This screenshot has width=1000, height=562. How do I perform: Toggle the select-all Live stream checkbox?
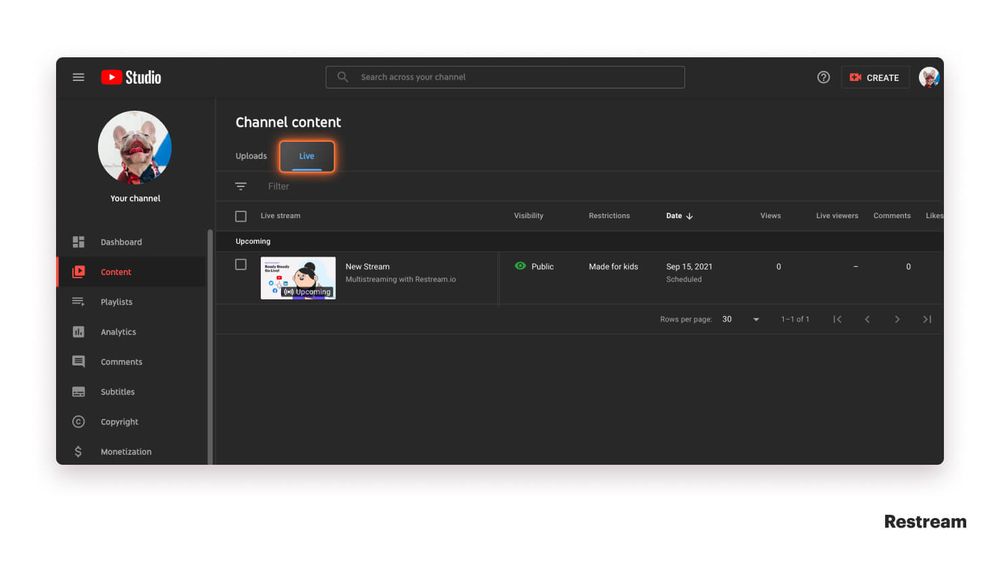pos(240,216)
